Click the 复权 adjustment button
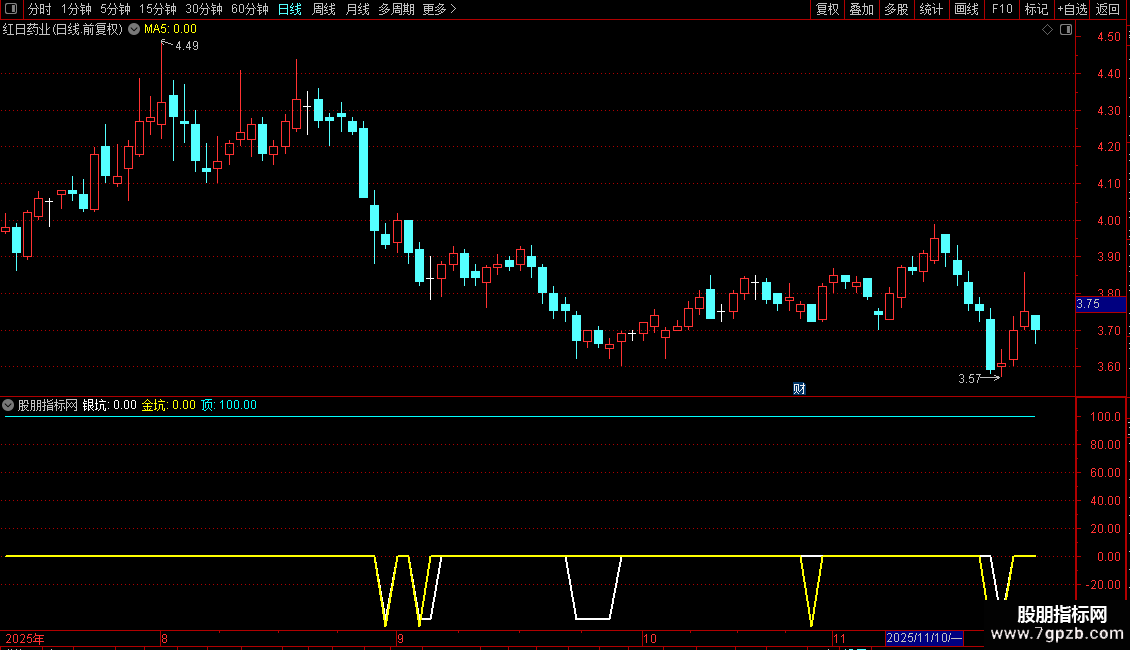Viewport: 1130px width, 650px height. tap(827, 9)
